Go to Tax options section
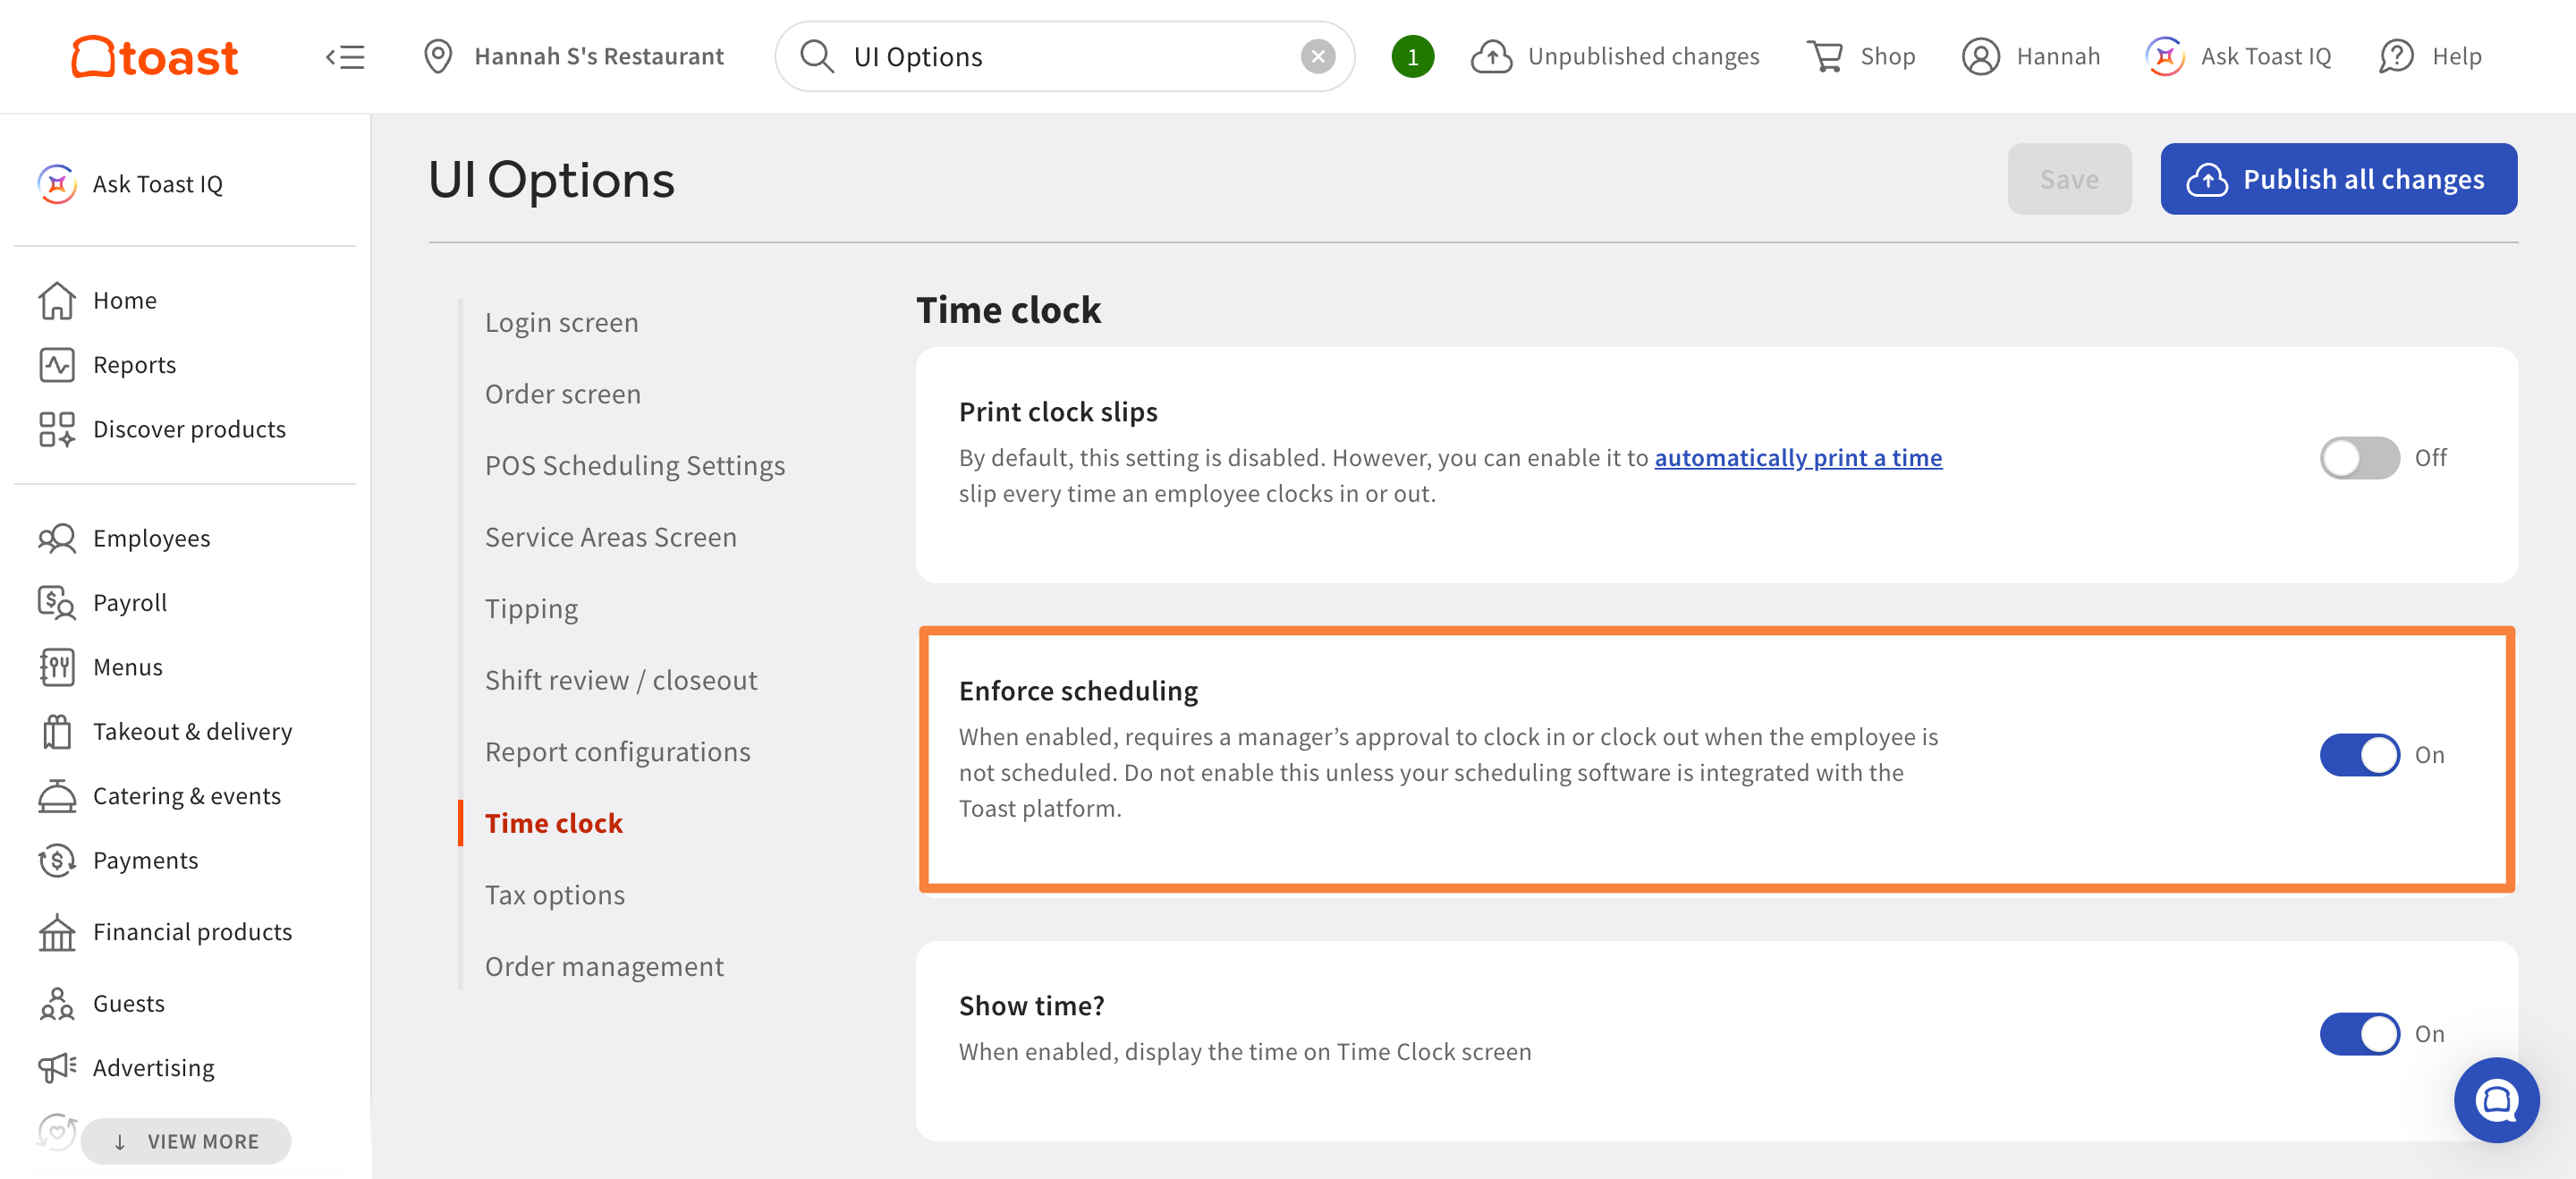2576x1179 pixels. click(555, 895)
